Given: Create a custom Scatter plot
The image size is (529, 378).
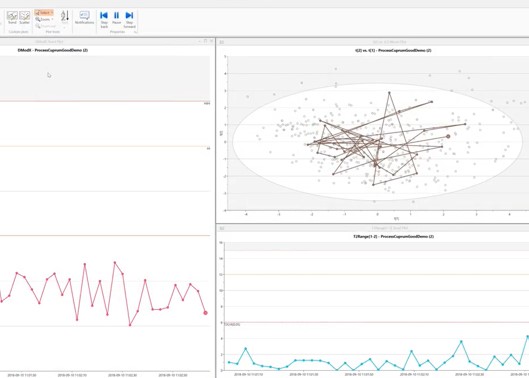Looking at the screenshot, I should coord(24,18).
